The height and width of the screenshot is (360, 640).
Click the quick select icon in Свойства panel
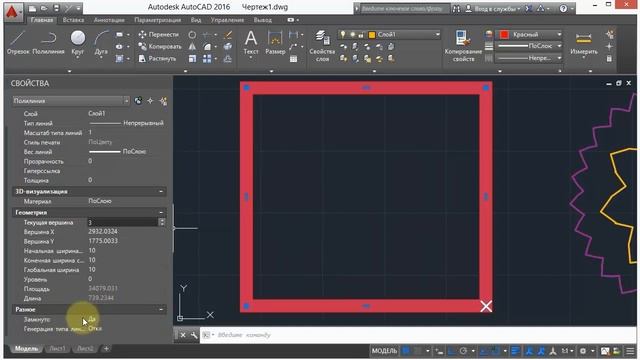pos(163,101)
